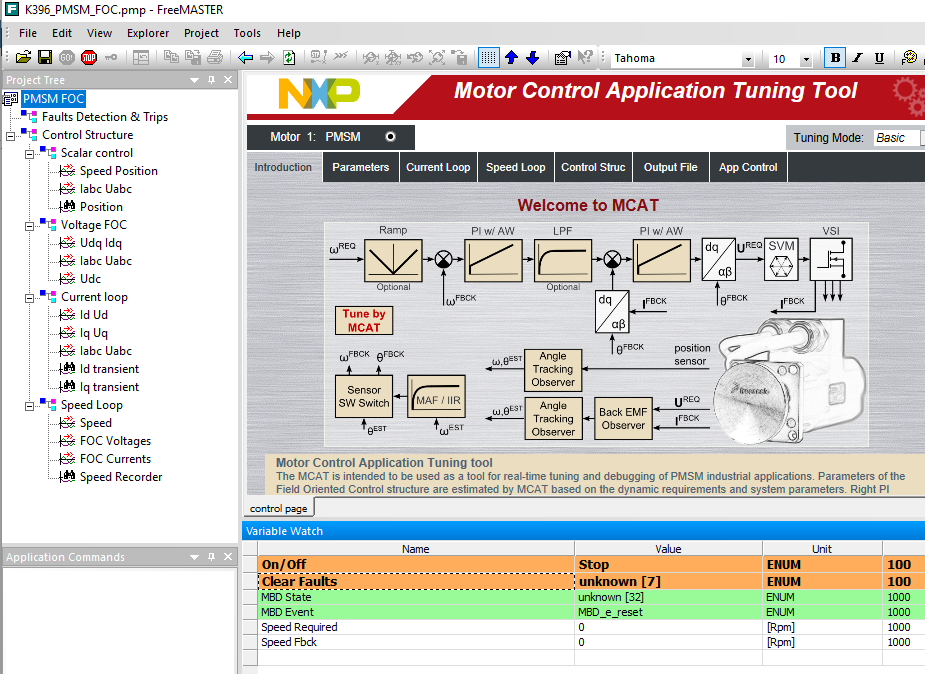Select the Speed Position scope item
Screen dimensions: 925x674
point(119,171)
